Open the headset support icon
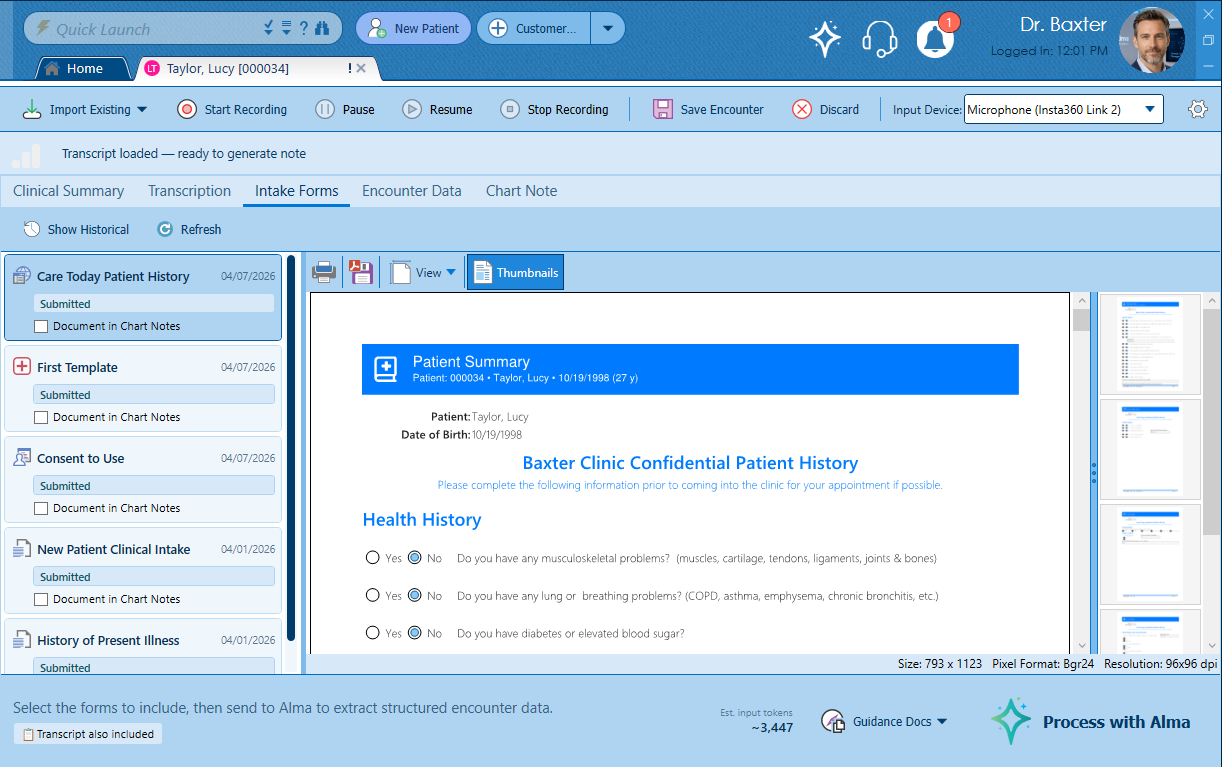This screenshot has height=767, width=1222. [x=879, y=39]
